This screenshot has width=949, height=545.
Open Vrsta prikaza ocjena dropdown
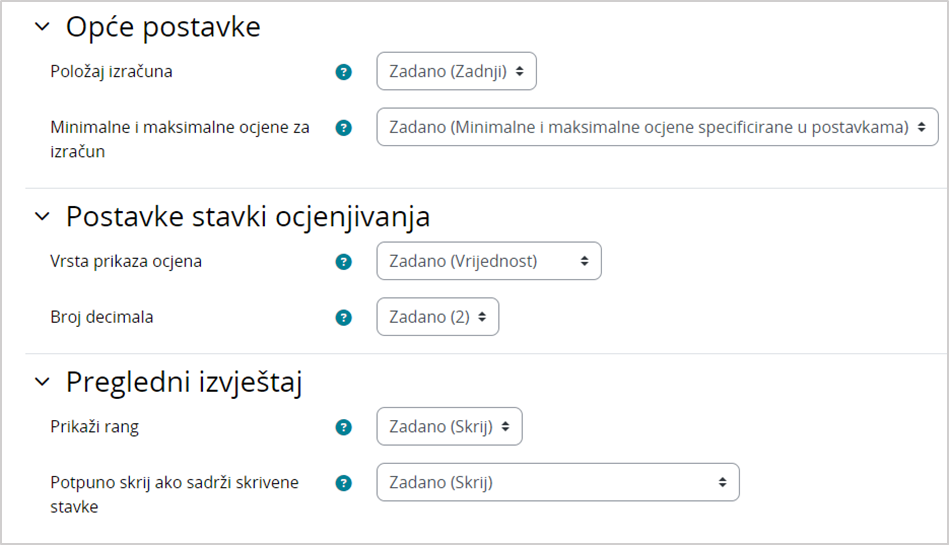coord(488,262)
